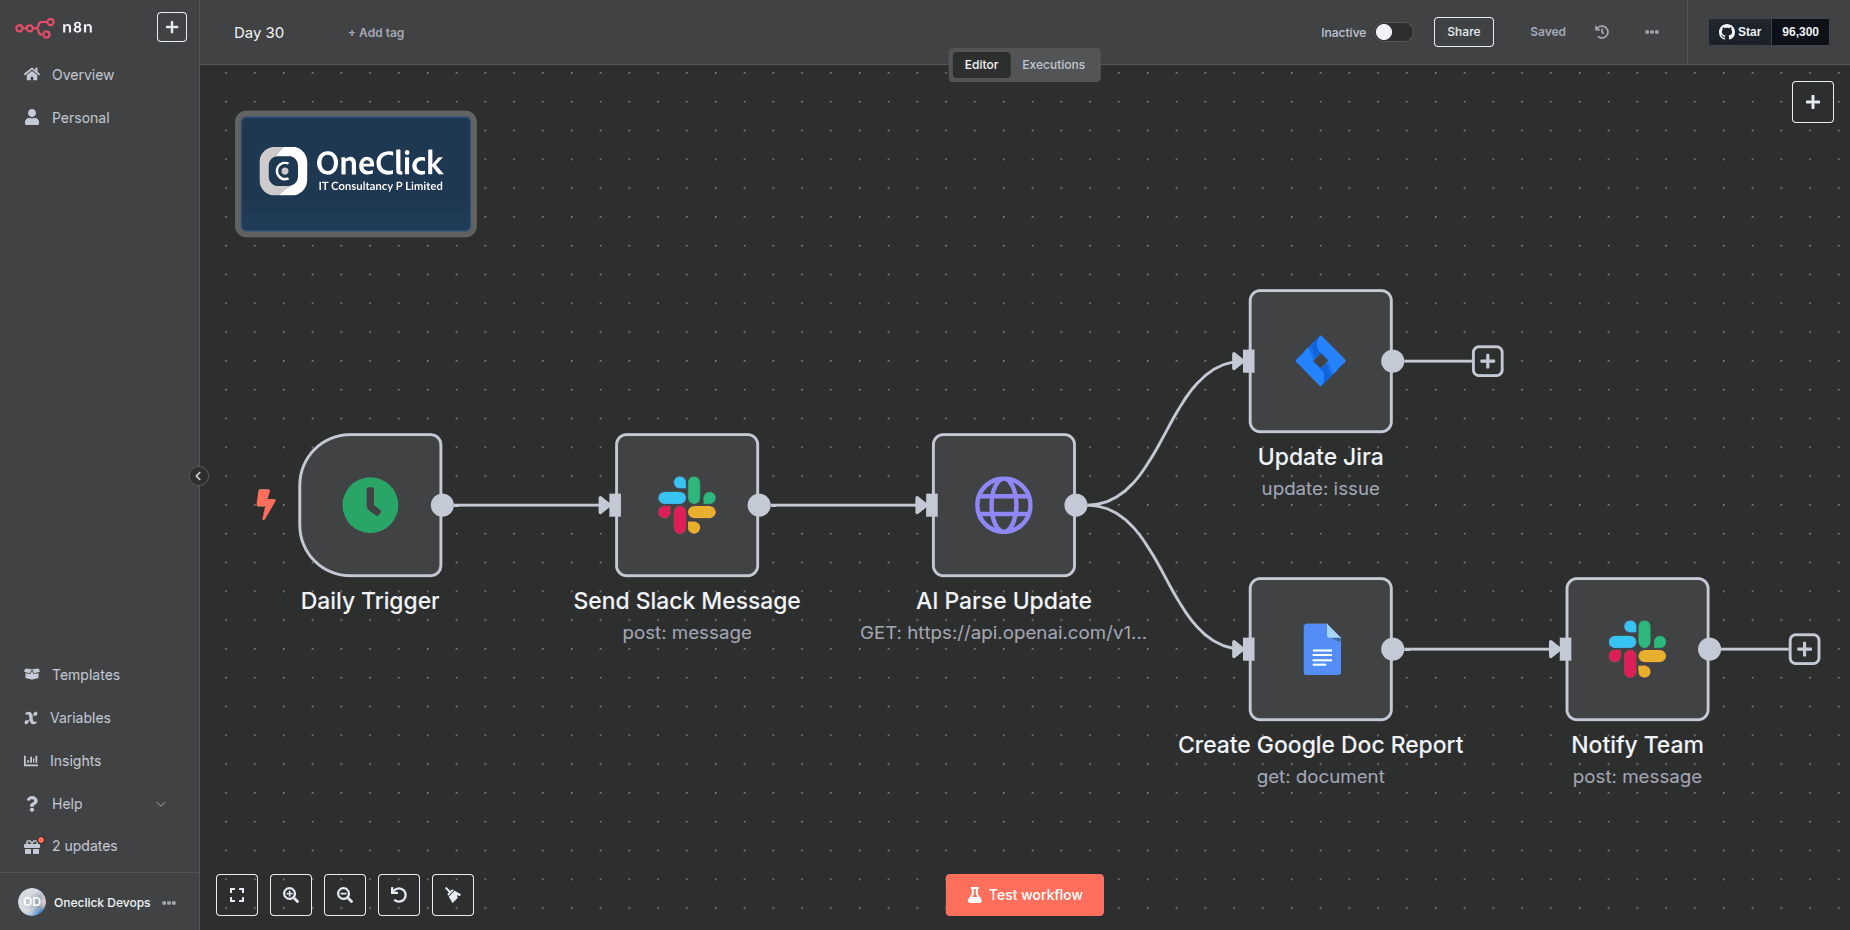Open the add node panel plus button
The height and width of the screenshot is (930, 1850).
click(1812, 102)
